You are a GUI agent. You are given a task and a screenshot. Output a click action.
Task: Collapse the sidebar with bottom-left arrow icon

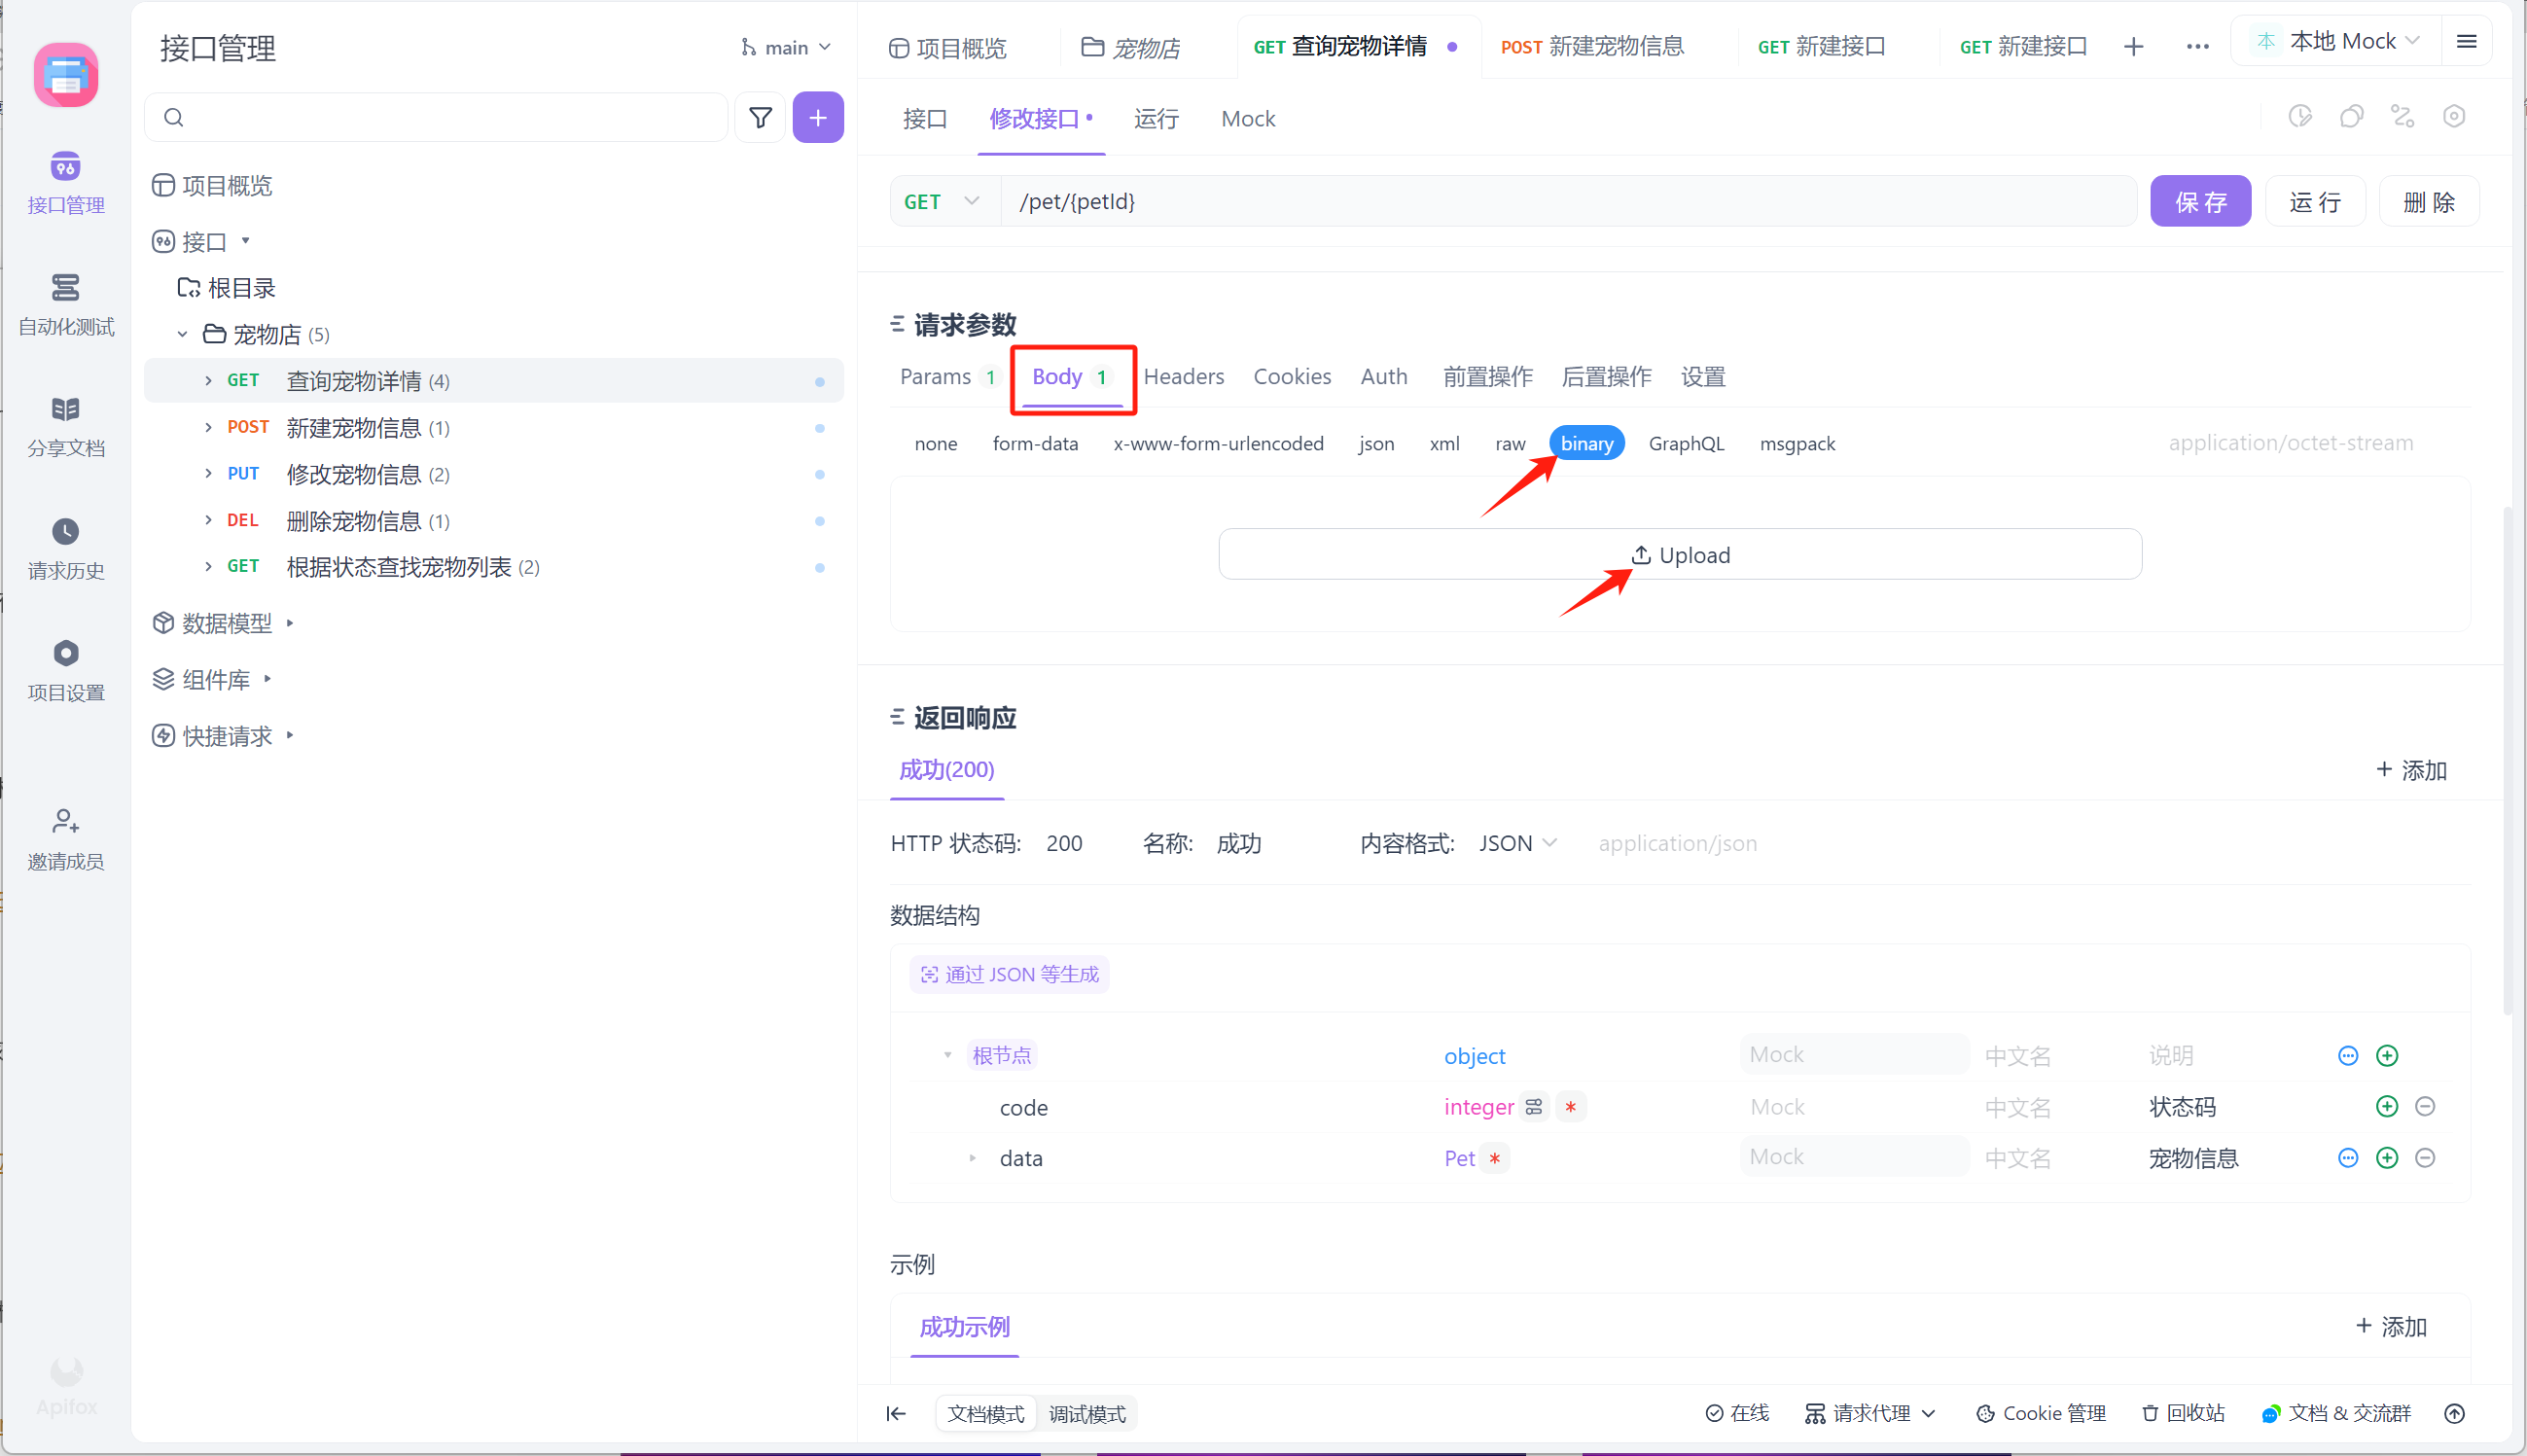[x=896, y=1413]
